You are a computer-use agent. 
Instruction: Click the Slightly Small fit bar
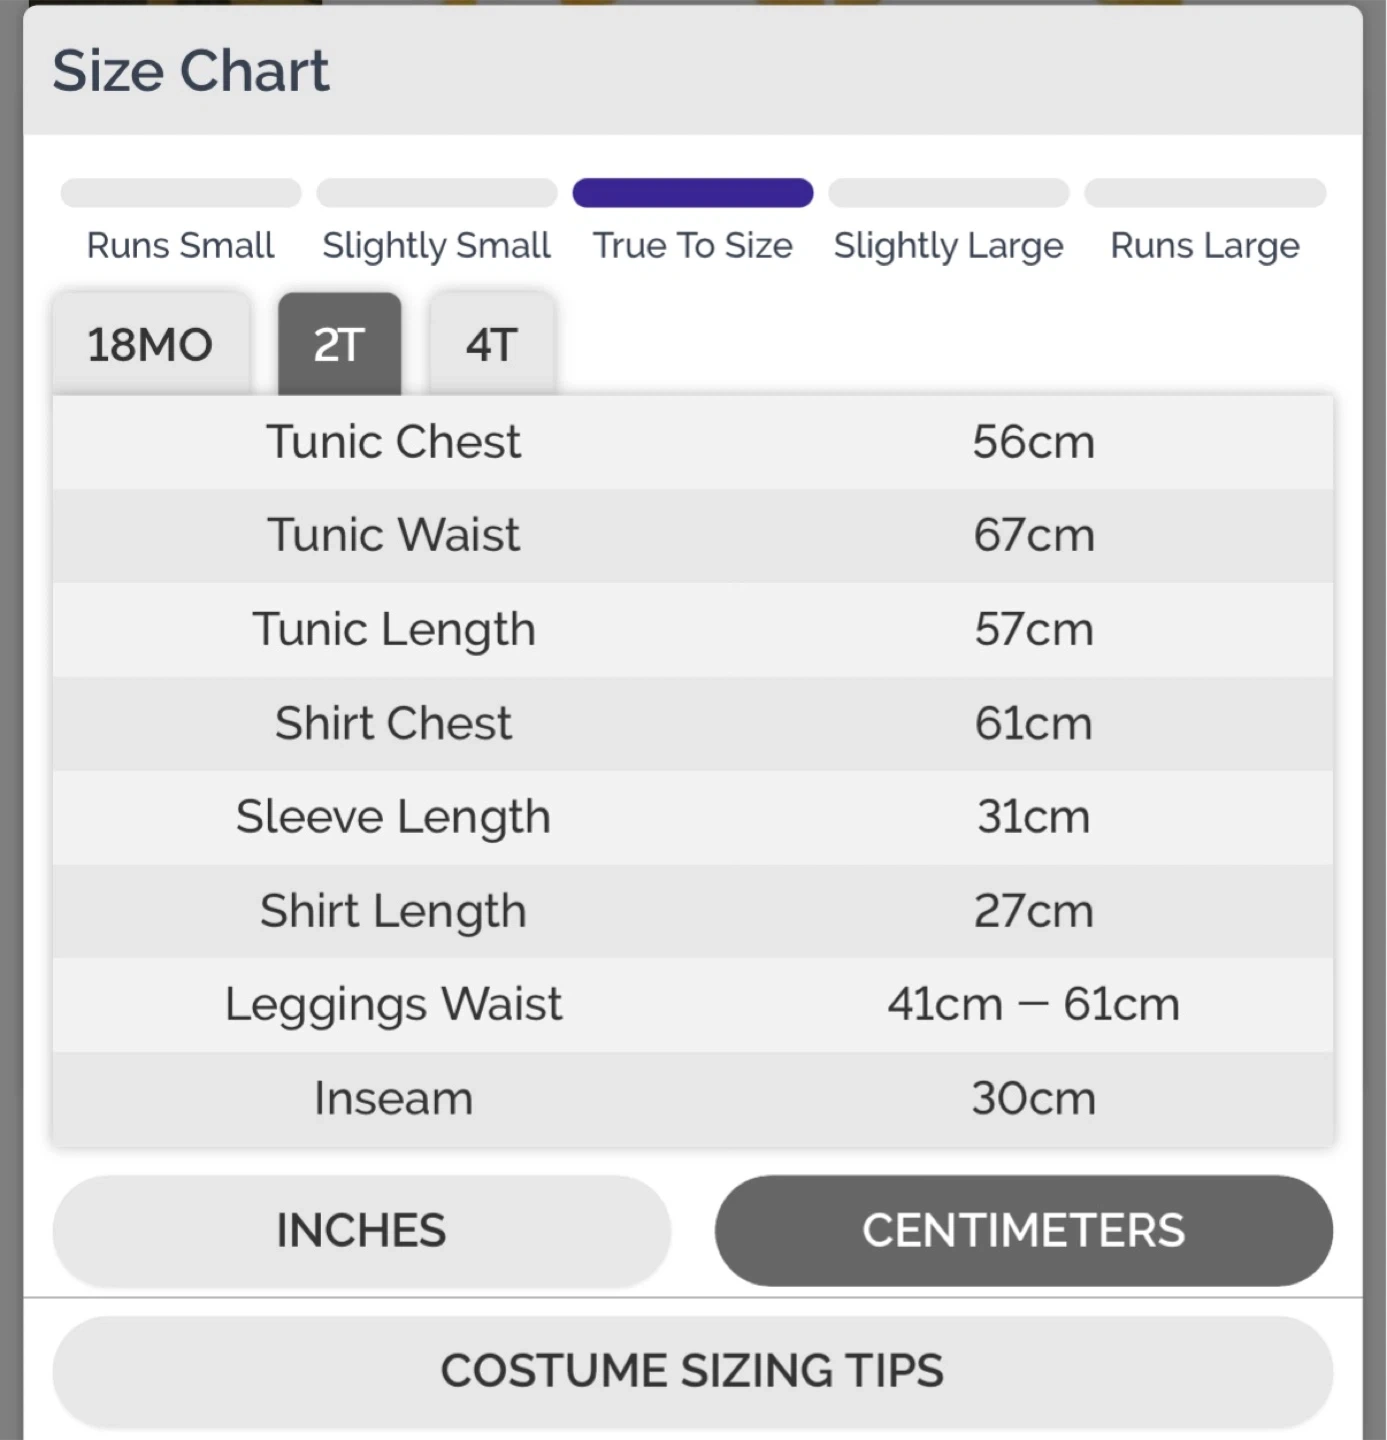(437, 193)
